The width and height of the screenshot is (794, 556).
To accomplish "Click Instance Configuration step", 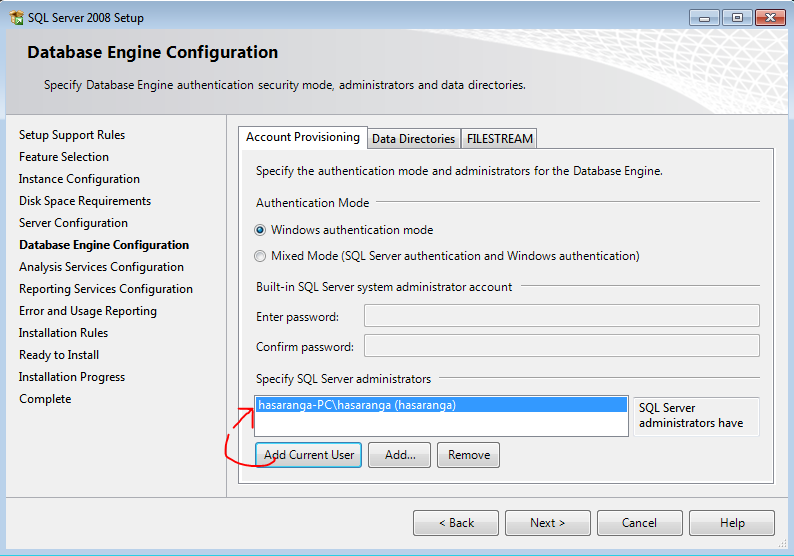I will [x=79, y=179].
